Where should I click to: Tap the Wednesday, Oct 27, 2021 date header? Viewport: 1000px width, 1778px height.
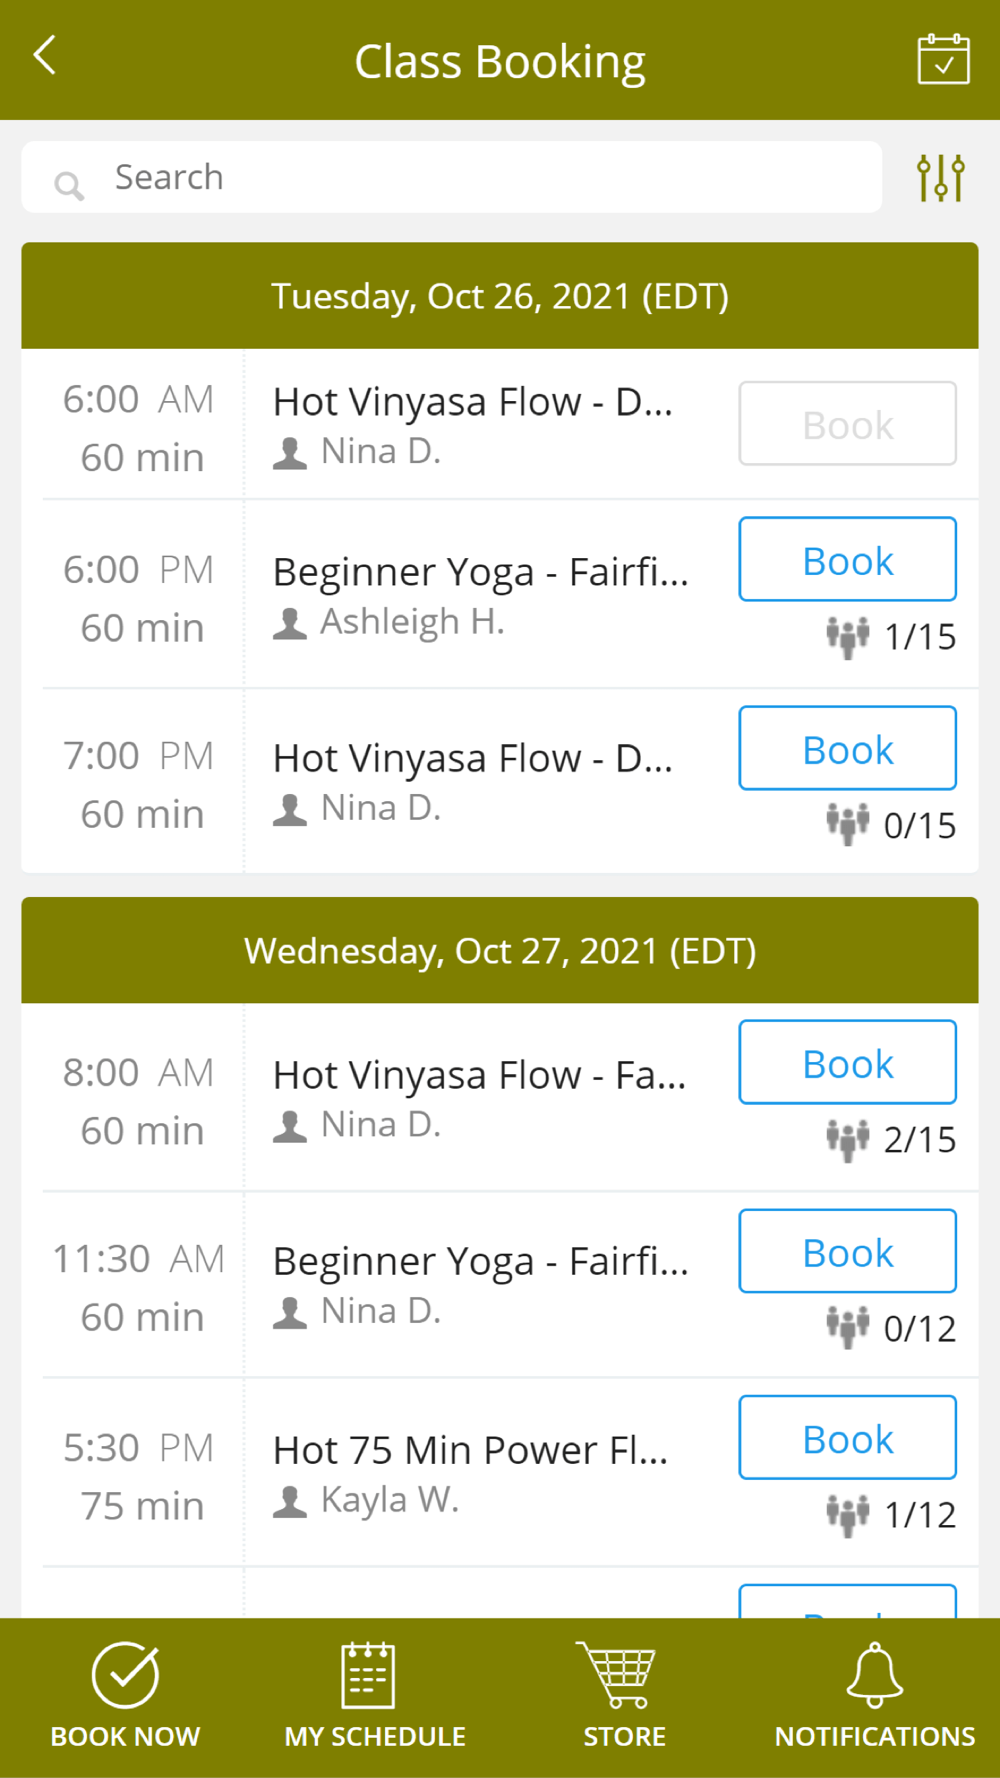500,950
